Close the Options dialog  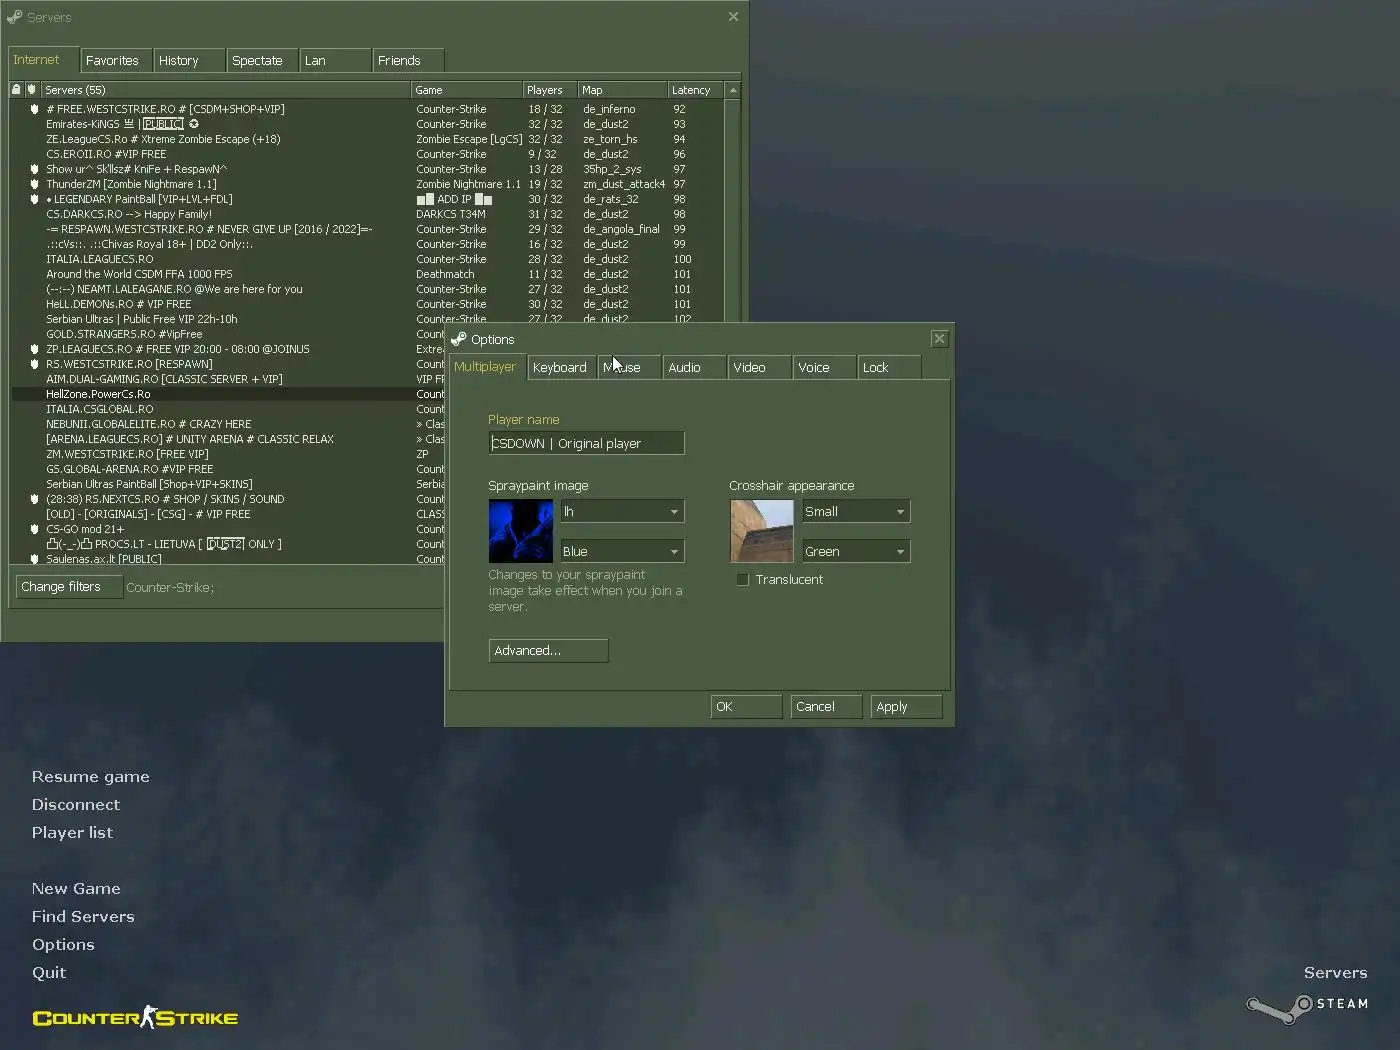(939, 339)
